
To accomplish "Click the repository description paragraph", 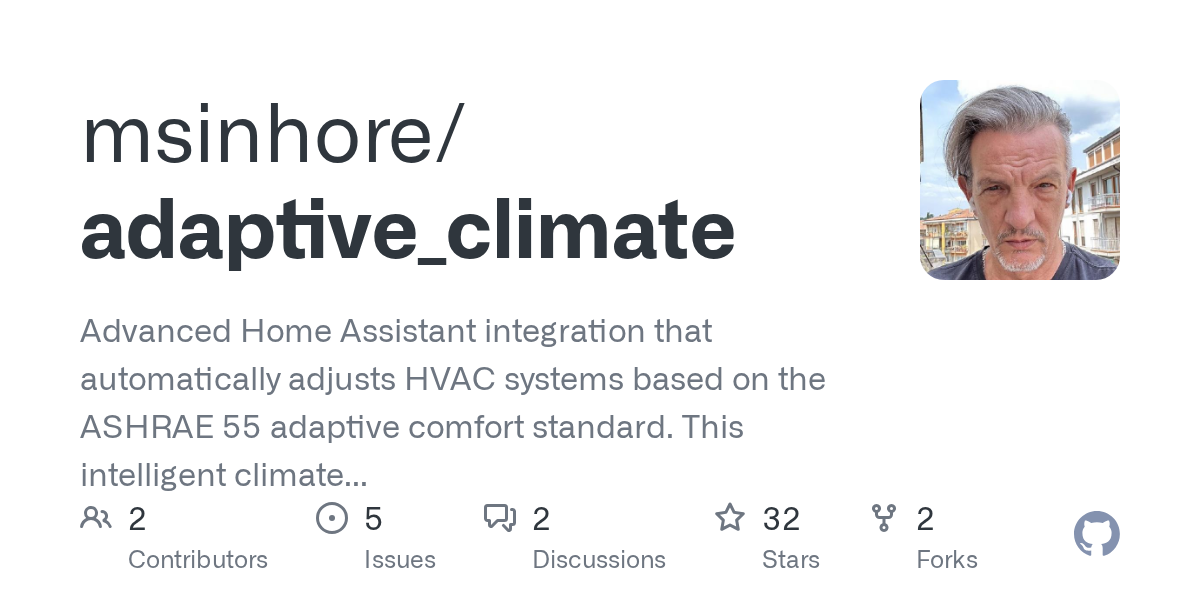I will click(453, 402).
